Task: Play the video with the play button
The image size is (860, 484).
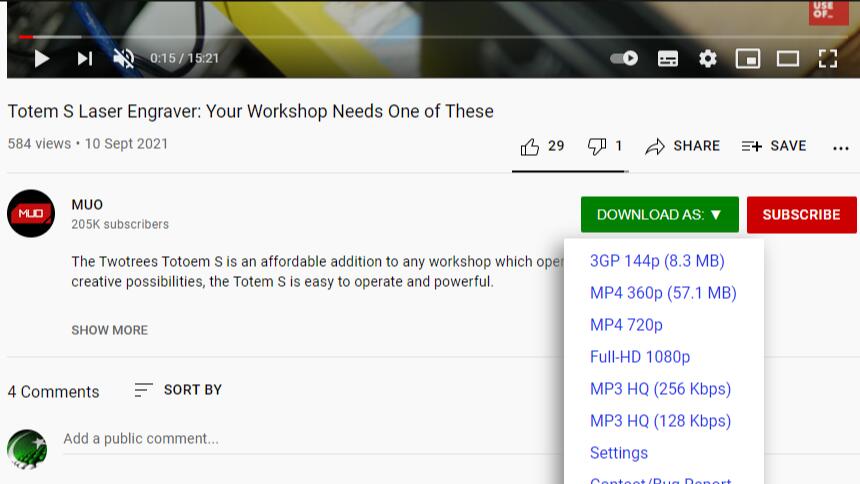Action: [41, 58]
